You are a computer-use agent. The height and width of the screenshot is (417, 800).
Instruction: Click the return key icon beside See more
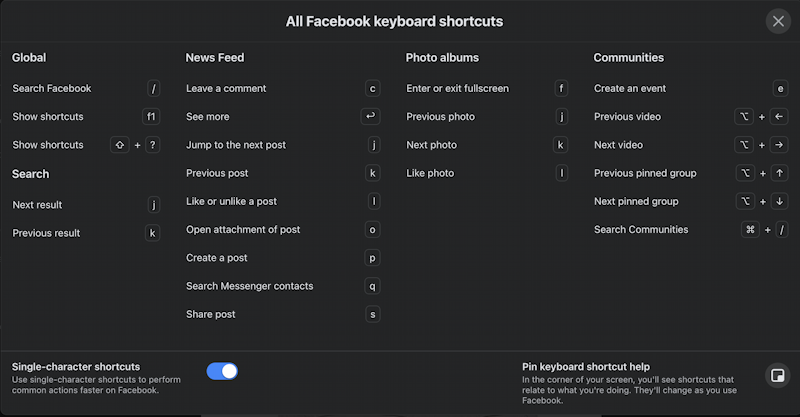pyautogui.click(x=370, y=116)
